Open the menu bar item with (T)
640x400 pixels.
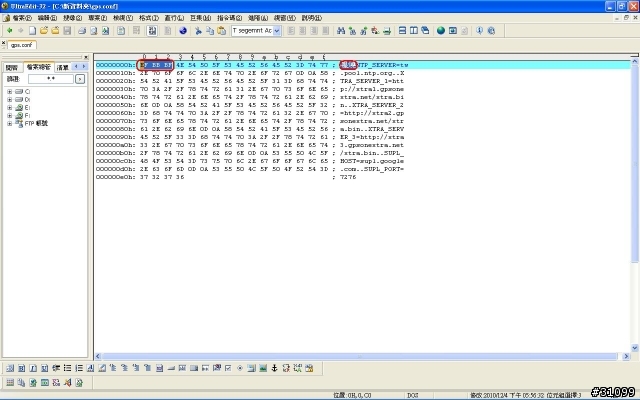(149, 18)
